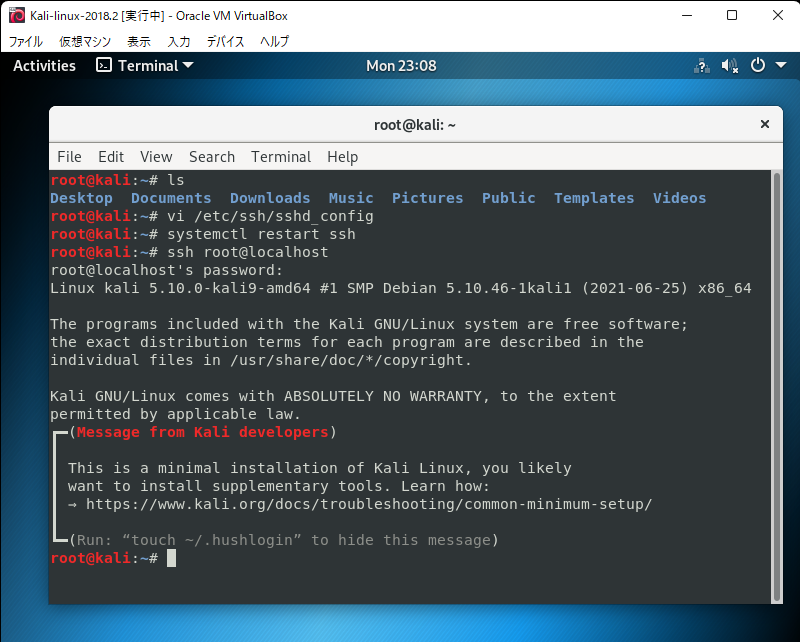Screen dimensions: 800x642
Task: Click the muted volume icon
Action: click(730, 66)
